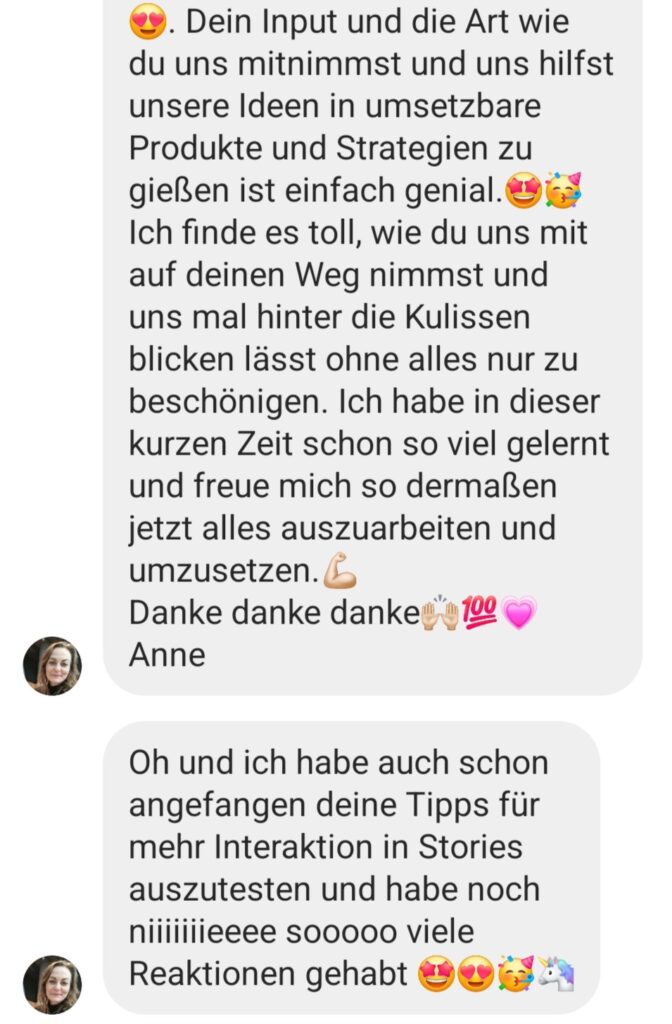This screenshot has width=672, height=1024.
Task: Select the long message starting with 'Dein Input'
Action: point(372,347)
